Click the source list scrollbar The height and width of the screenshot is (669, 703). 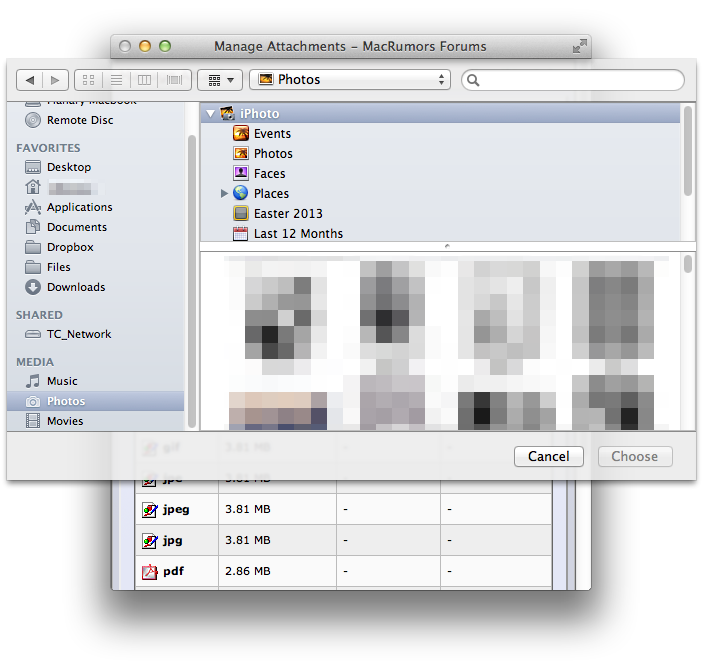[688, 151]
